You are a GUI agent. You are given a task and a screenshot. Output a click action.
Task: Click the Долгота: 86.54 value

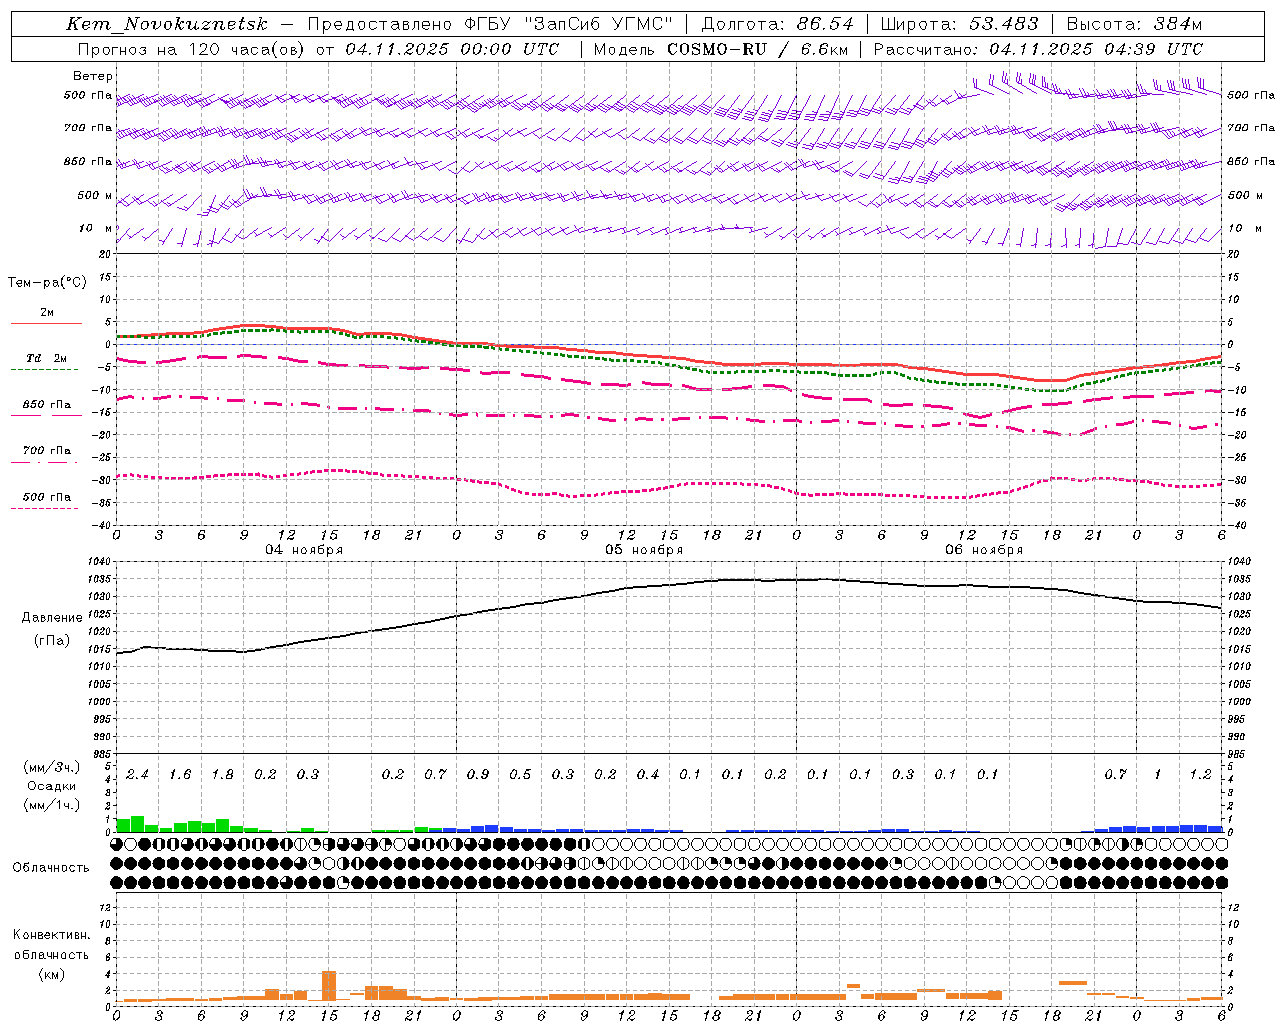coord(777,24)
